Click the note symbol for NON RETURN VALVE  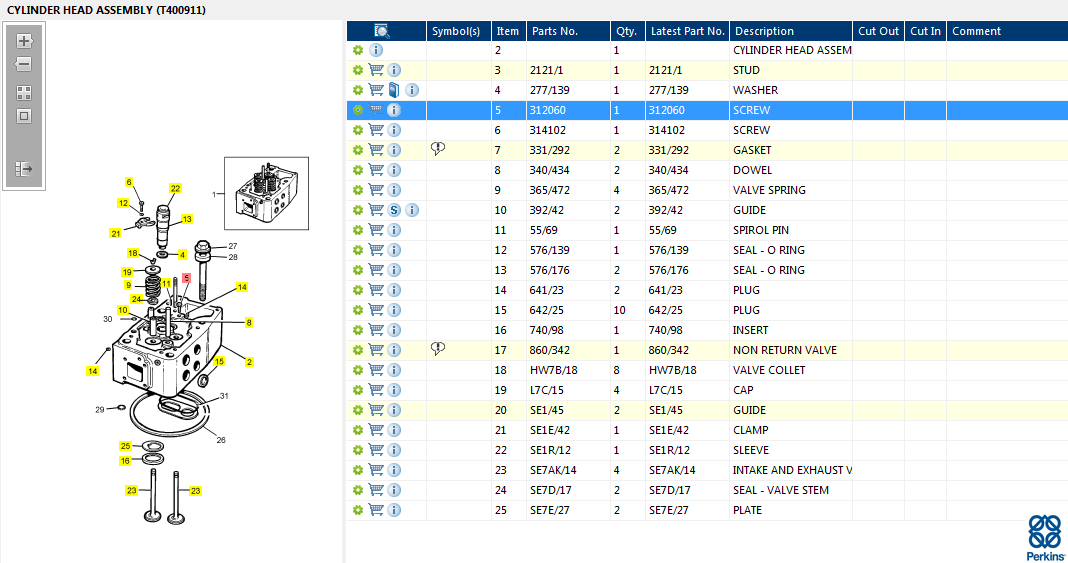(x=437, y=348)
